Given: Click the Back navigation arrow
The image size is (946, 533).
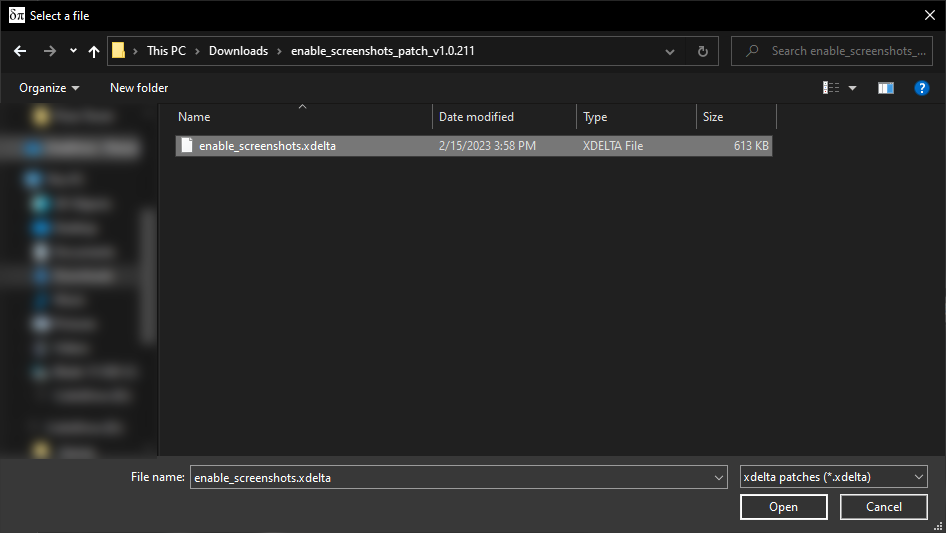Looking at the screenshot, I should click(x=22, y=51).
